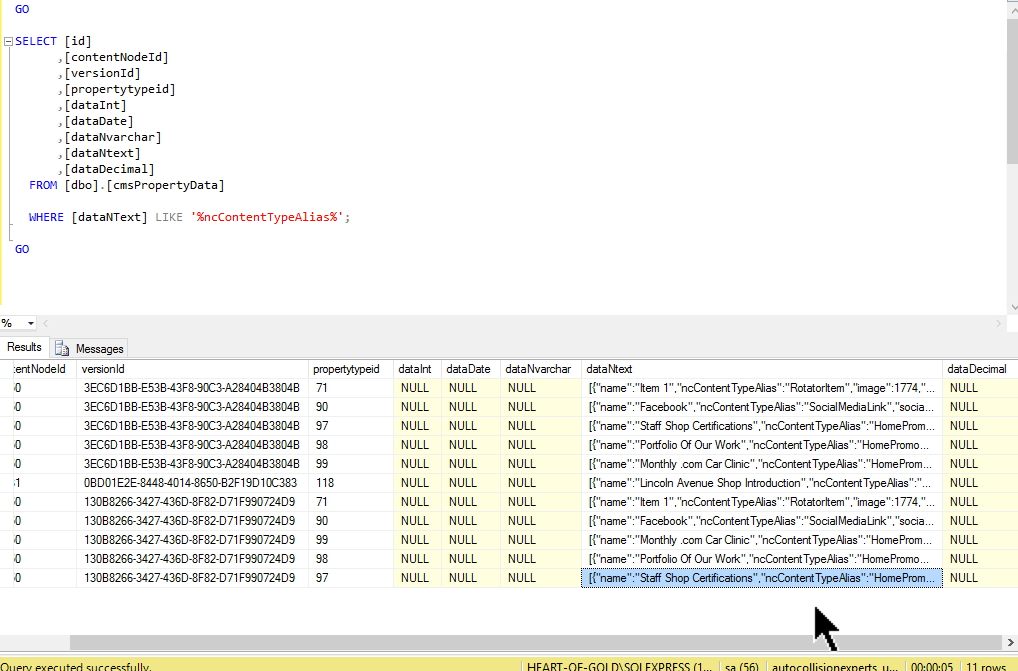Select the Results tab
The image size is (1018, 671).
(24, 347)
